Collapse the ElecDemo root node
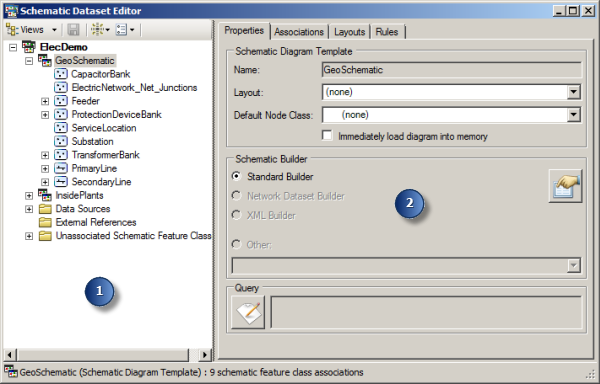600x384 pixels. (x=13, y=47)
